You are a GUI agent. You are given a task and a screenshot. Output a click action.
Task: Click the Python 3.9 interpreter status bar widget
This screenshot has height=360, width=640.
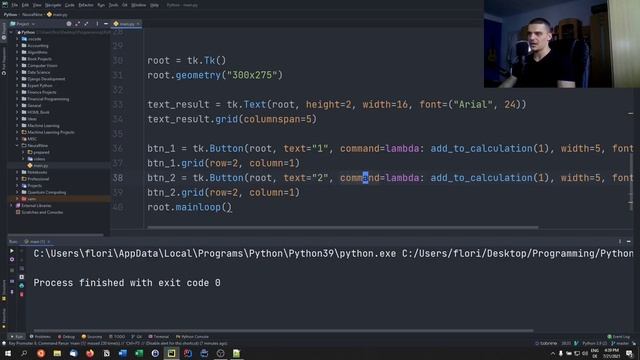594,343
